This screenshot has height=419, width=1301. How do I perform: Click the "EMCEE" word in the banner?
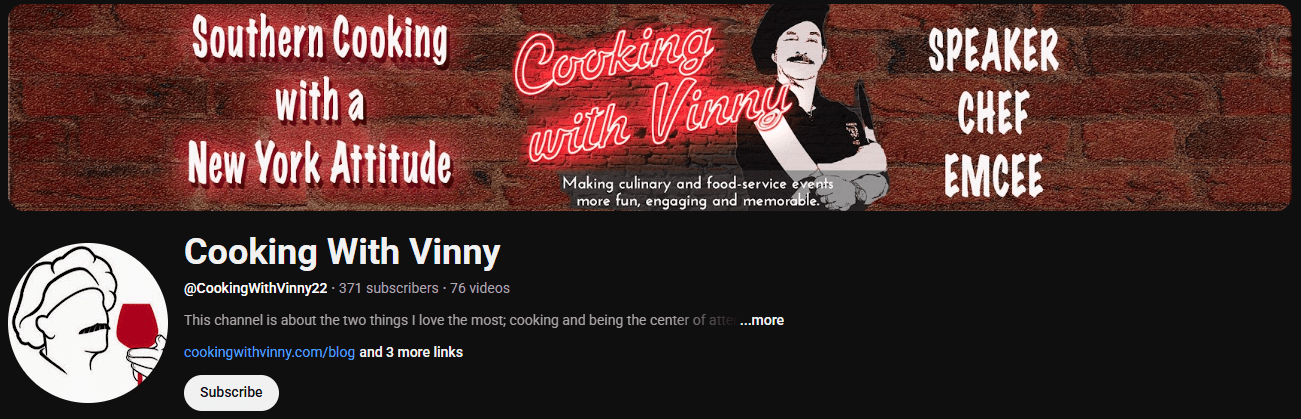[x=993, y=174]
